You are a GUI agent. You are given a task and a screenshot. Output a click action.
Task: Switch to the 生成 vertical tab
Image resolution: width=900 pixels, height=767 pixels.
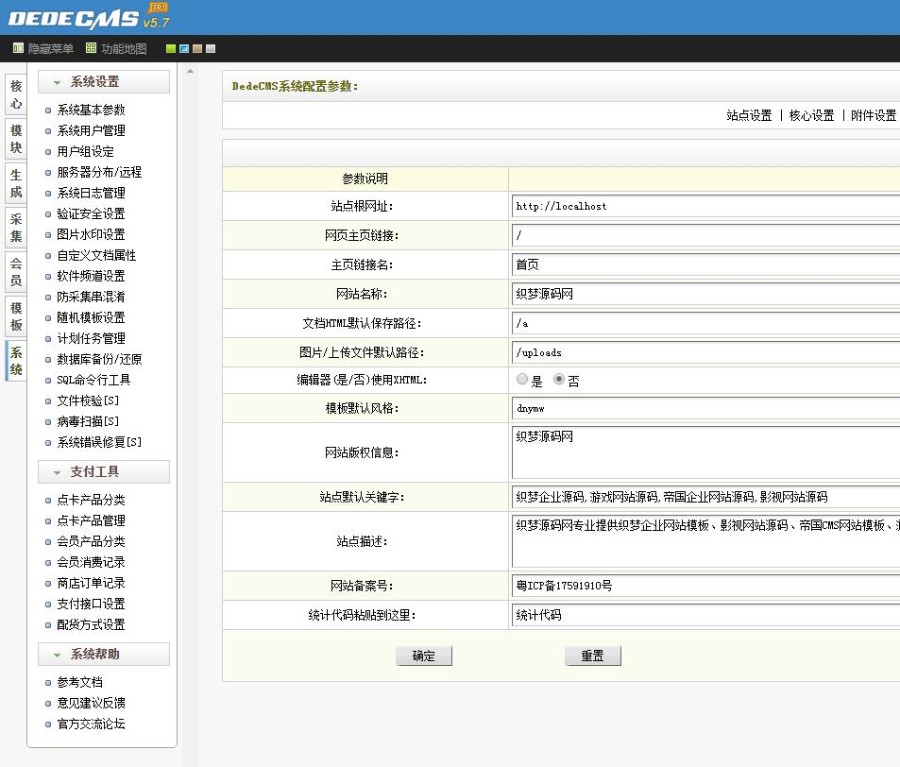coord(16,183)
